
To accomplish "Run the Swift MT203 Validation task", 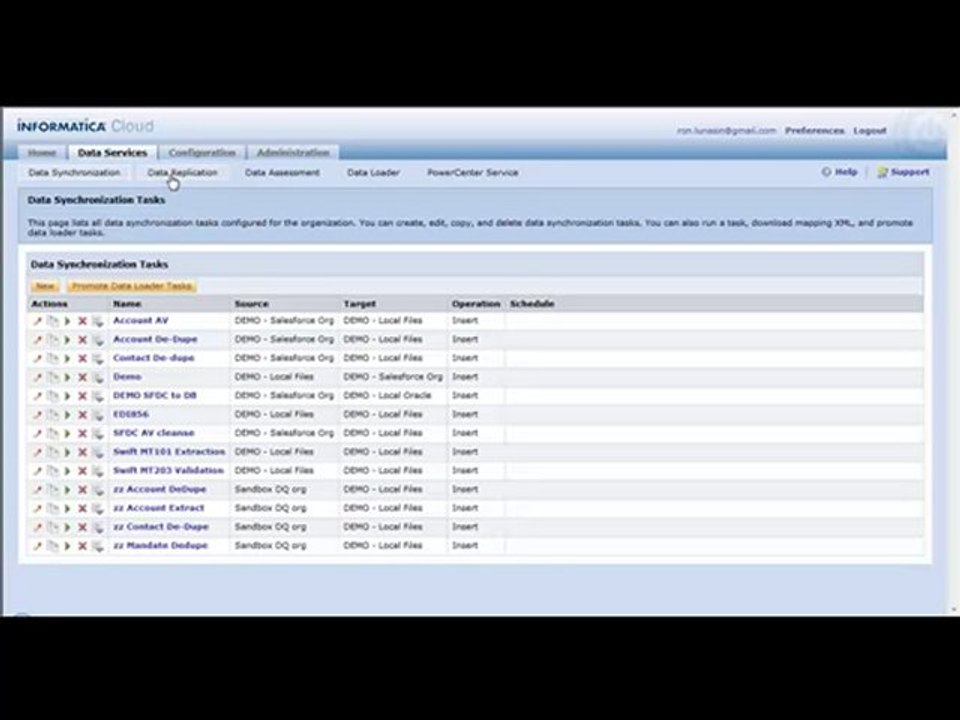I will (x=67, y=471).
